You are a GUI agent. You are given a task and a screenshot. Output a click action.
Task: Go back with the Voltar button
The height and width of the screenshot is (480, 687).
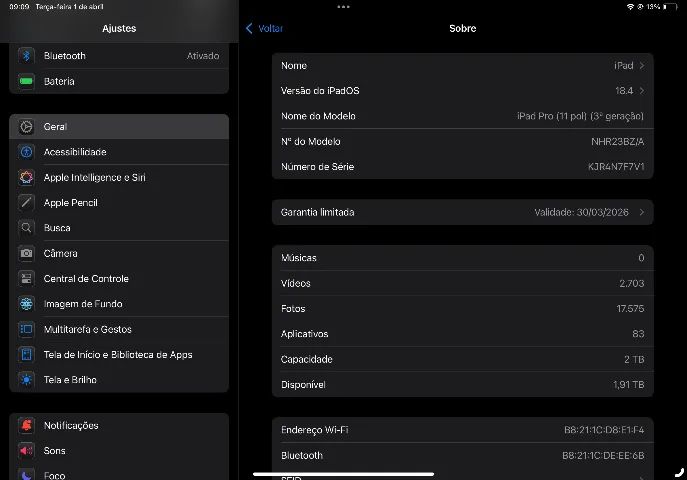click(265, 28)
